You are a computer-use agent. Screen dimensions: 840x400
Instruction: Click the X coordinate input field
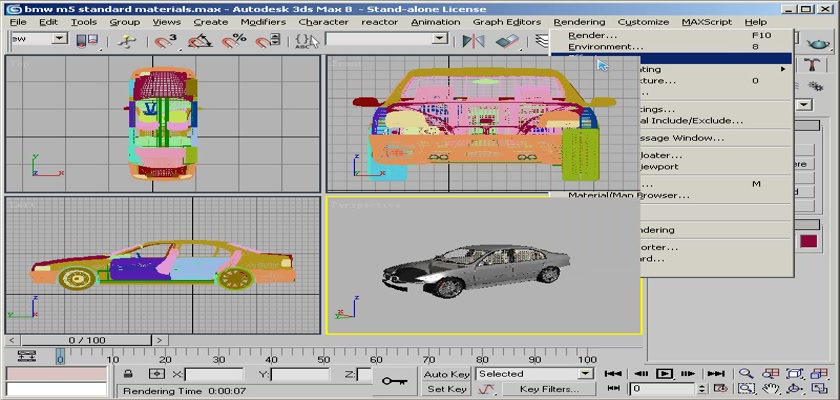(214, 374)
